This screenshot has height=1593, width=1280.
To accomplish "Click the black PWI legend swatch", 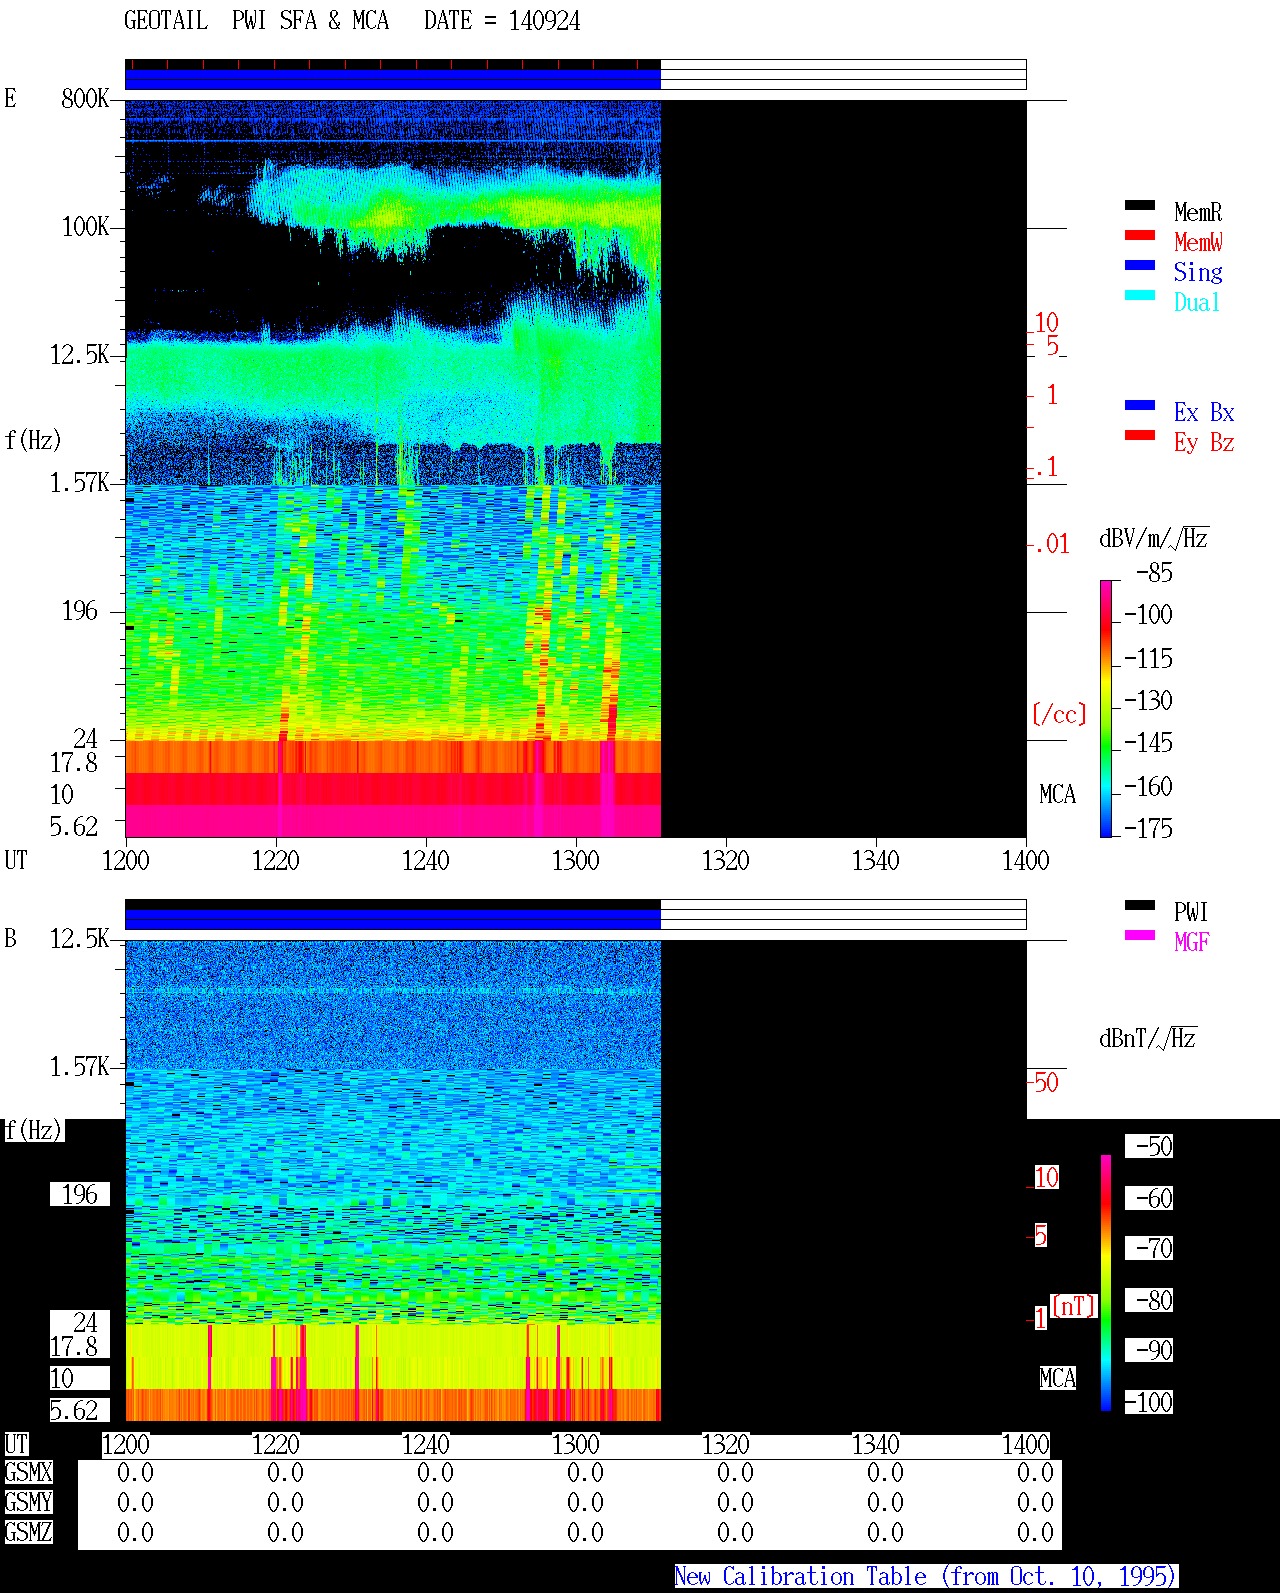I will tap(1140, 905).
